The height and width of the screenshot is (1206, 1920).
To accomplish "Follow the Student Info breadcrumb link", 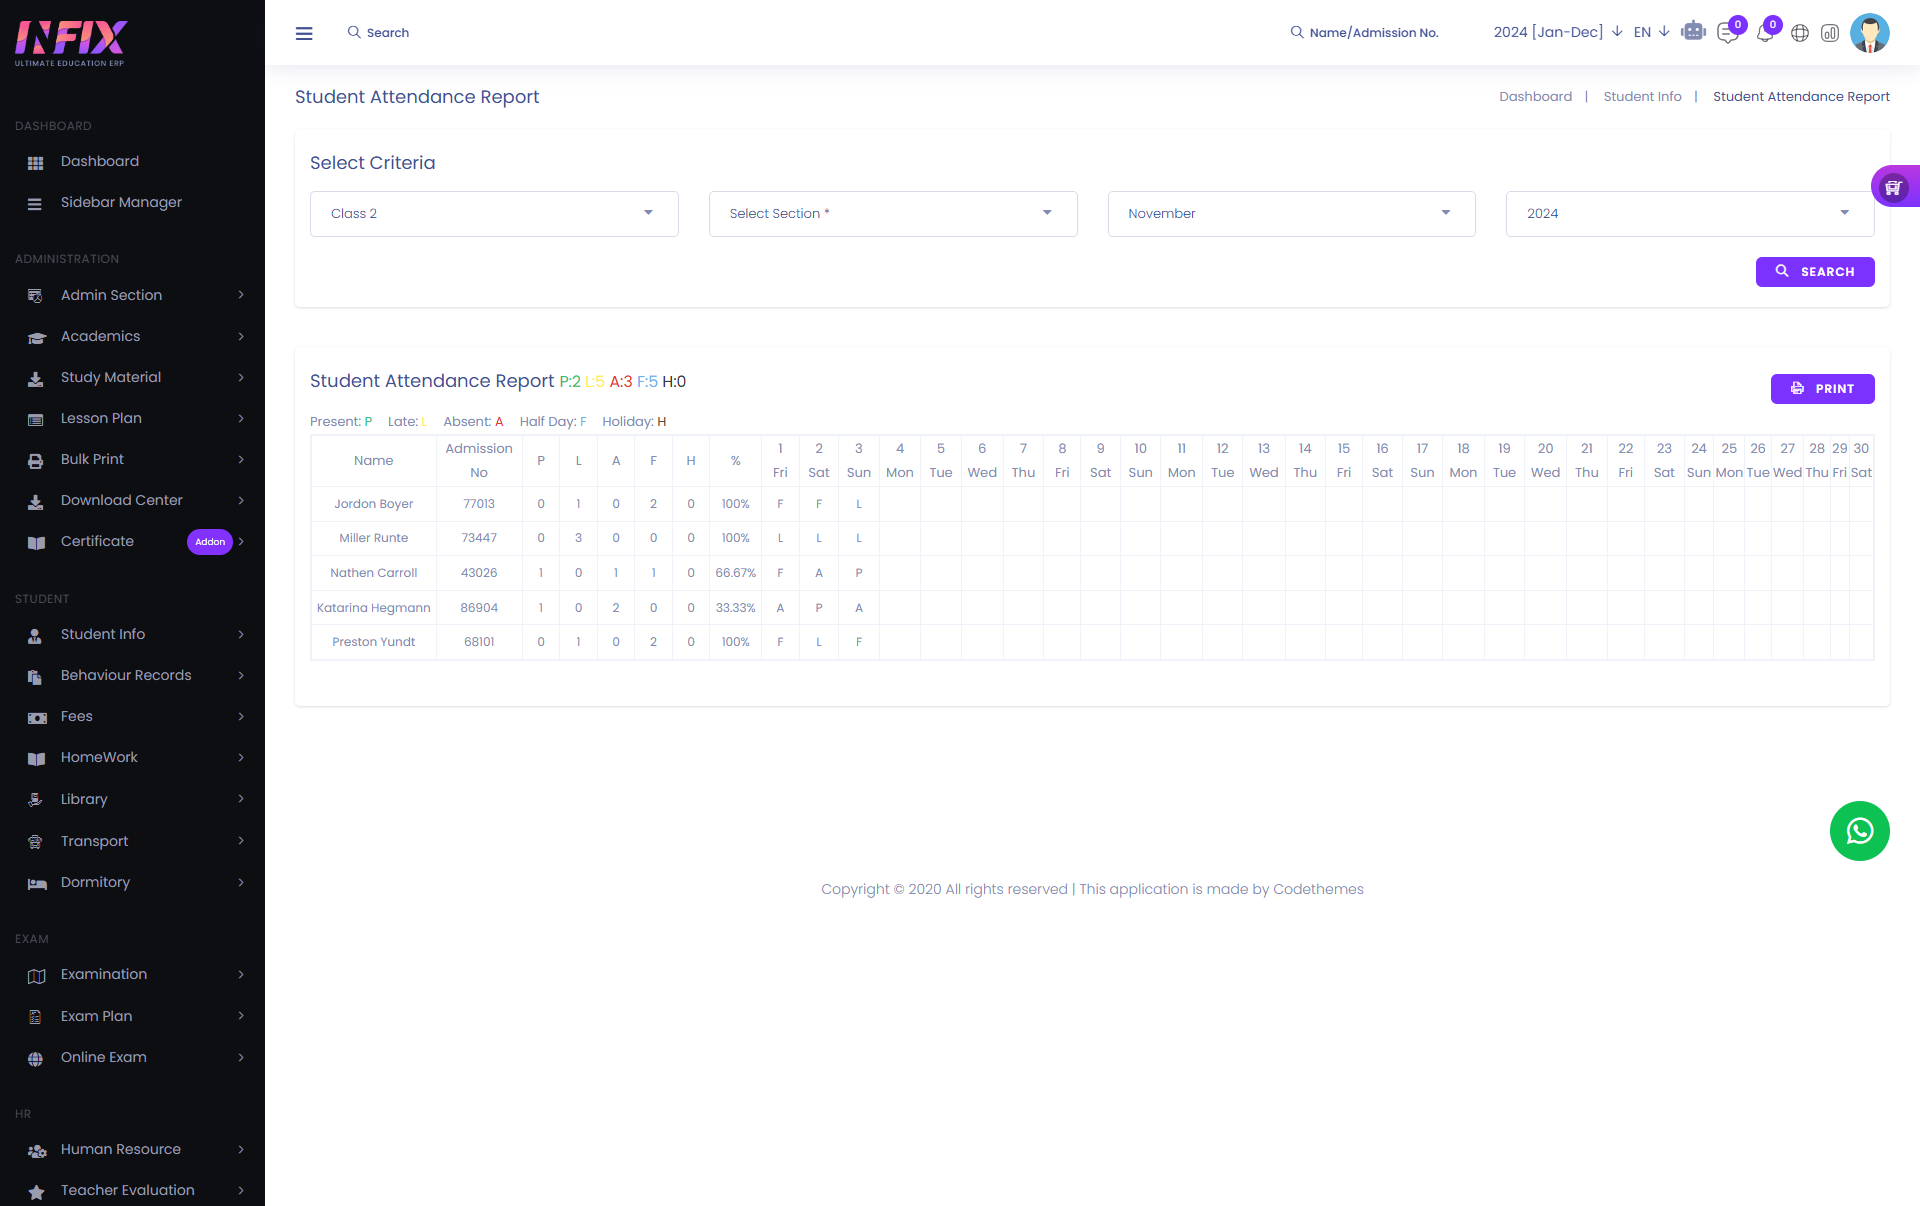I will 1642,97.
